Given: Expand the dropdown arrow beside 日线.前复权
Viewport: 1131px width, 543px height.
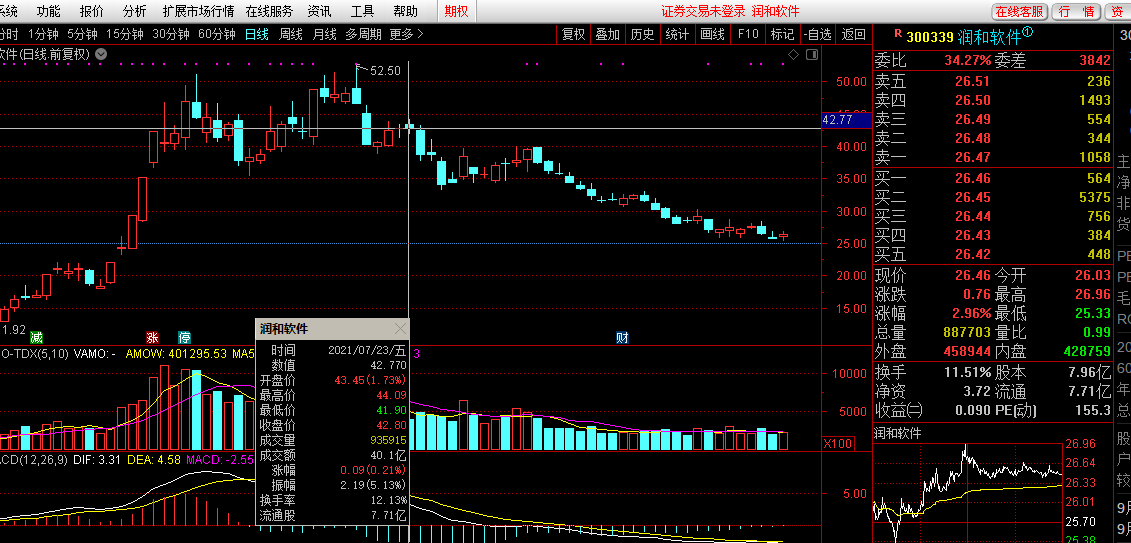Looking at the screenshot, I should pyautogui.click(x=101, y=54).
